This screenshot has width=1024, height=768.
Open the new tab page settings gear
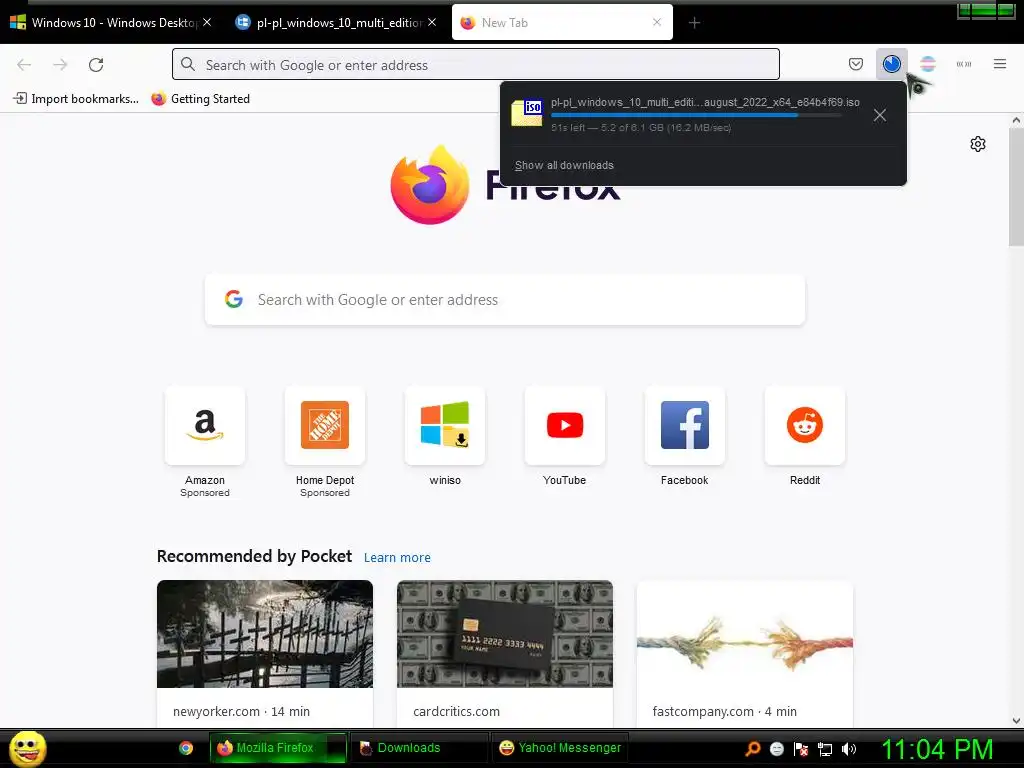click(978, 144)
